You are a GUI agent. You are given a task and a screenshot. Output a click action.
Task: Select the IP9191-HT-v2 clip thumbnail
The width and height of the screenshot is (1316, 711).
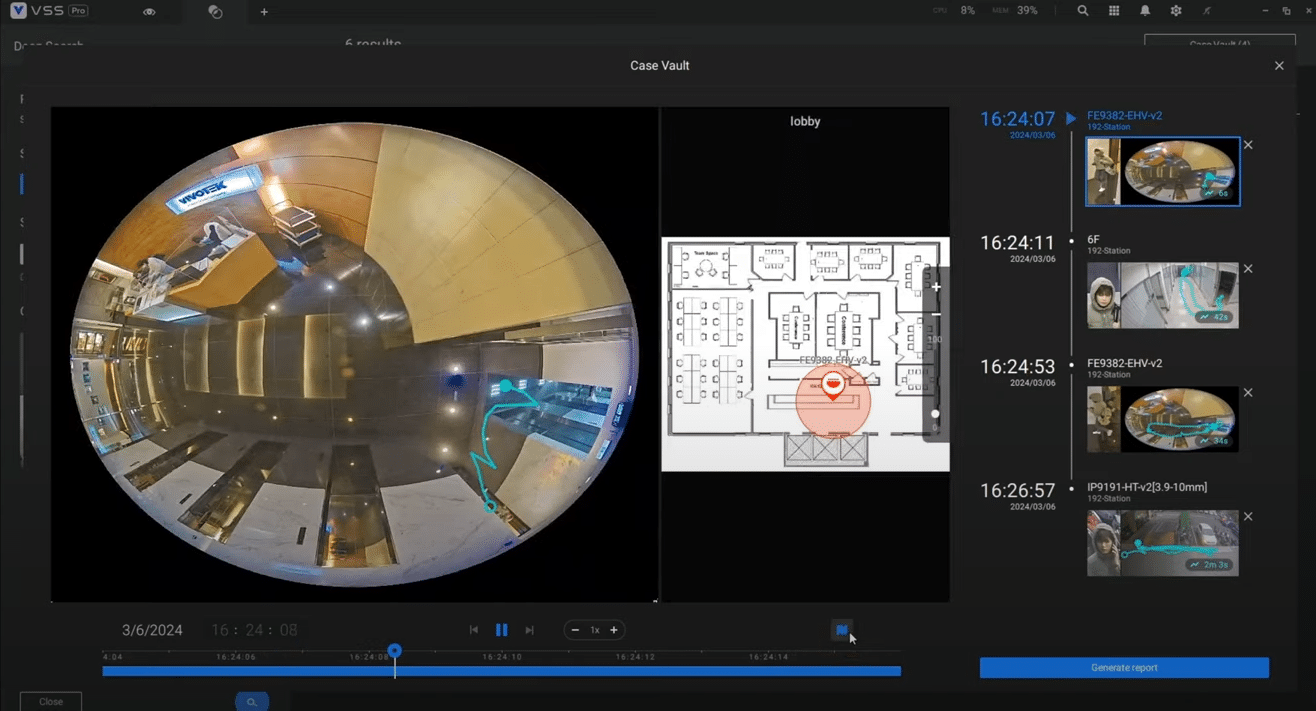(1162, 544)
